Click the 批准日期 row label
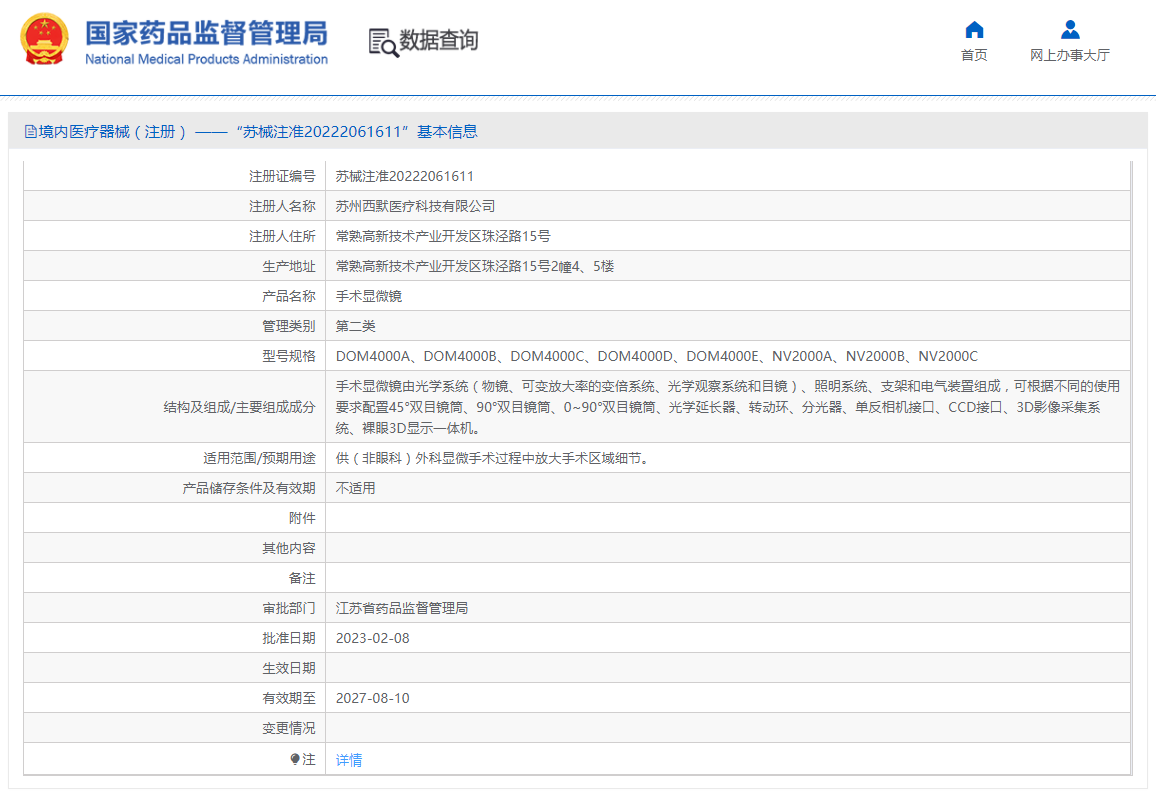 click(289, 639)
